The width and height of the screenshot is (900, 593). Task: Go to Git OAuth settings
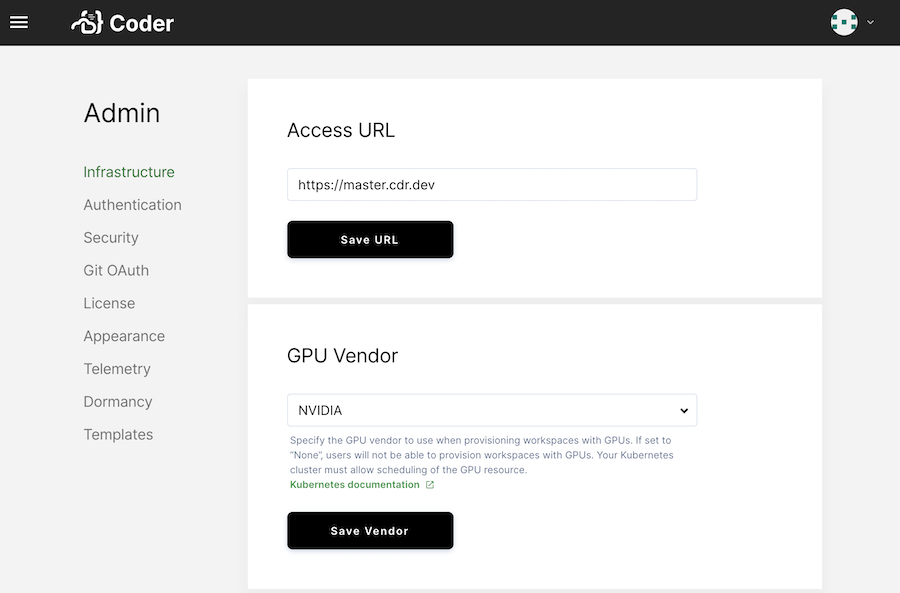tap(116, 270)
